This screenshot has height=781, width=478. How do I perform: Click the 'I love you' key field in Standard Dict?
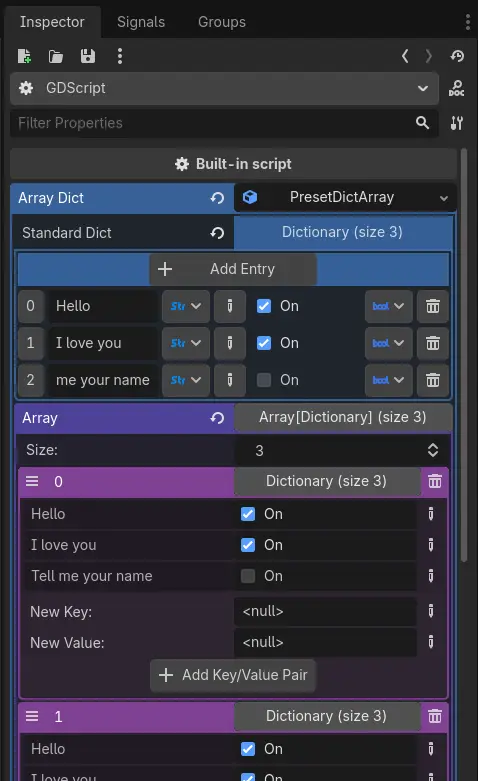coord(104,343)
